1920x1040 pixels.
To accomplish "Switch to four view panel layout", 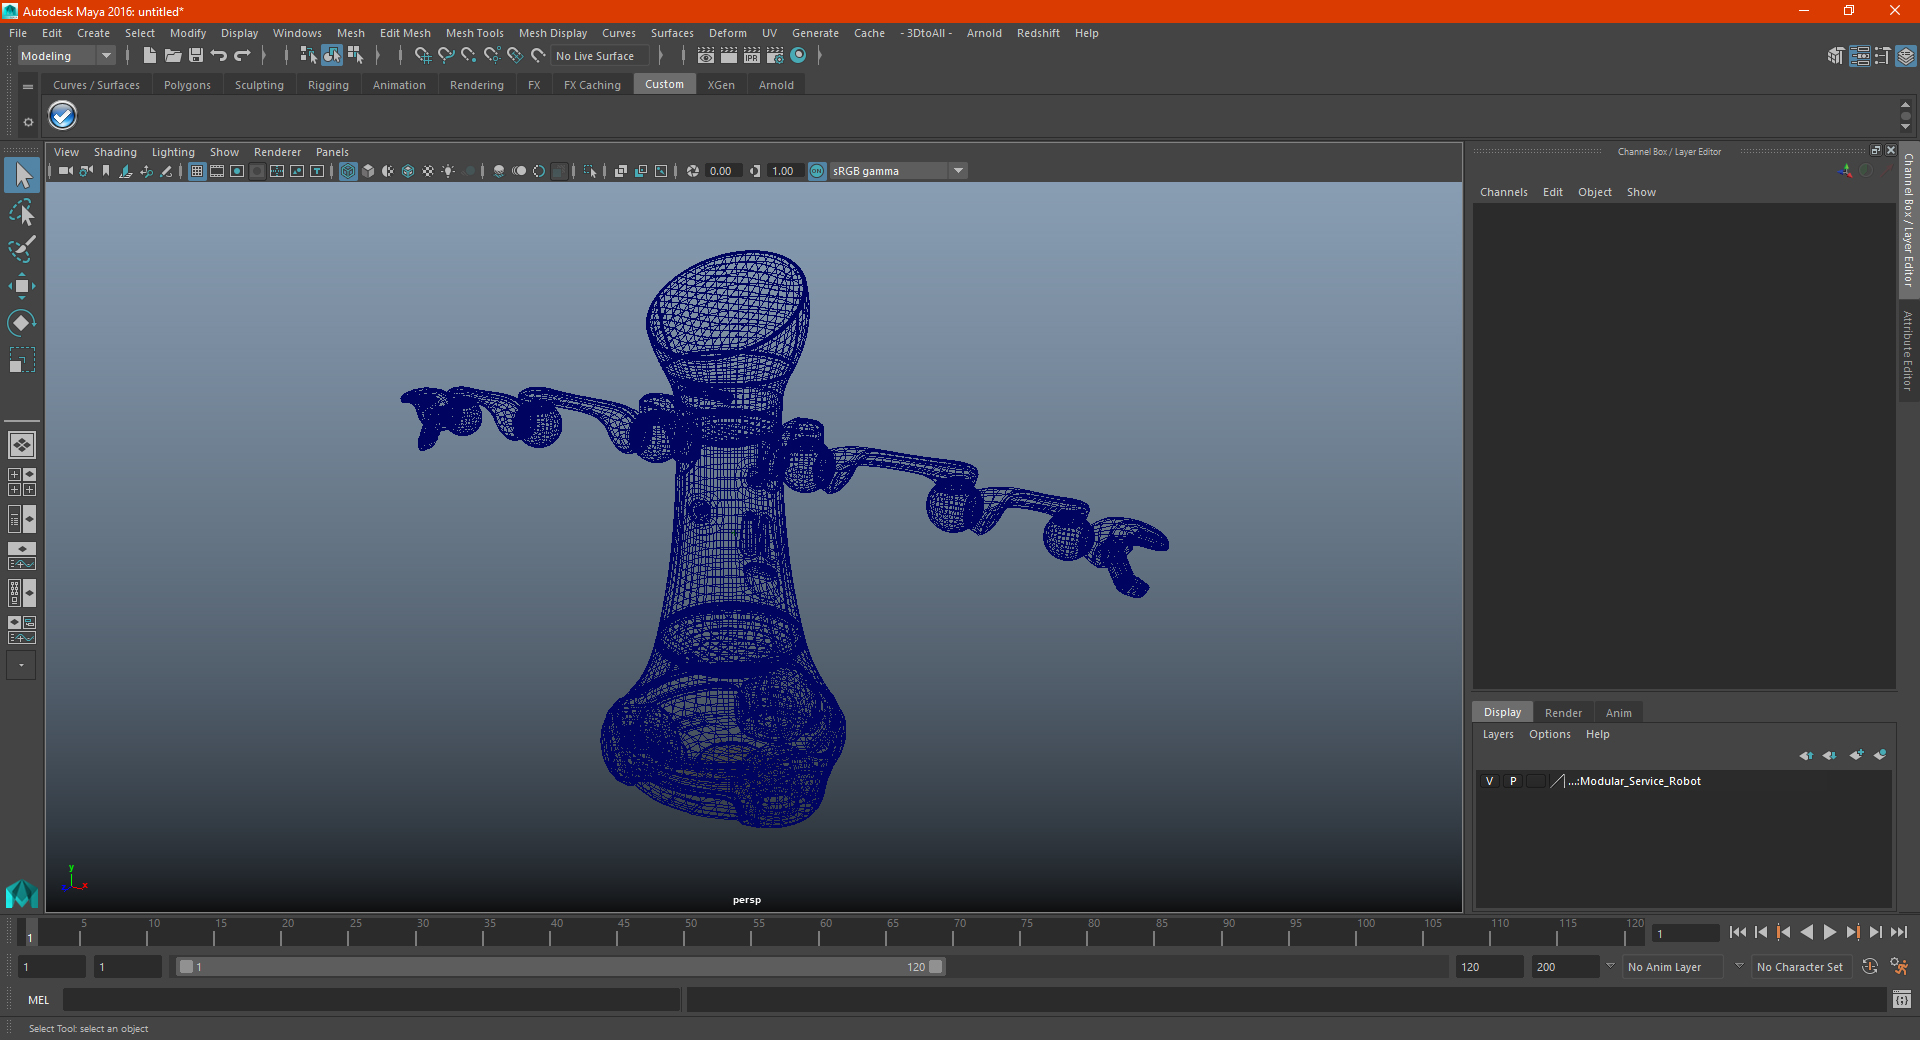I will (22, 482).
